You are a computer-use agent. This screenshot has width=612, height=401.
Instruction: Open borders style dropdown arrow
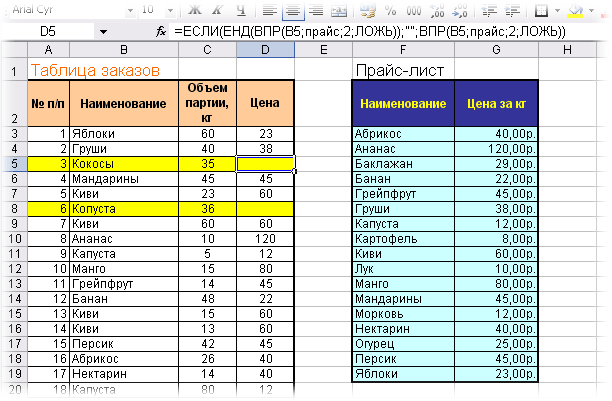click(557, 11)
